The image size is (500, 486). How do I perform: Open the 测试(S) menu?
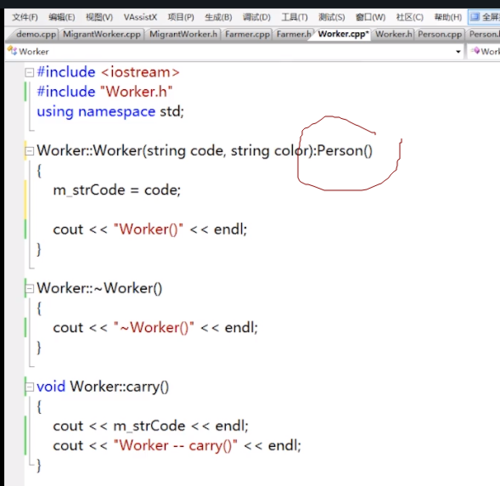click(x=332, y=17)
